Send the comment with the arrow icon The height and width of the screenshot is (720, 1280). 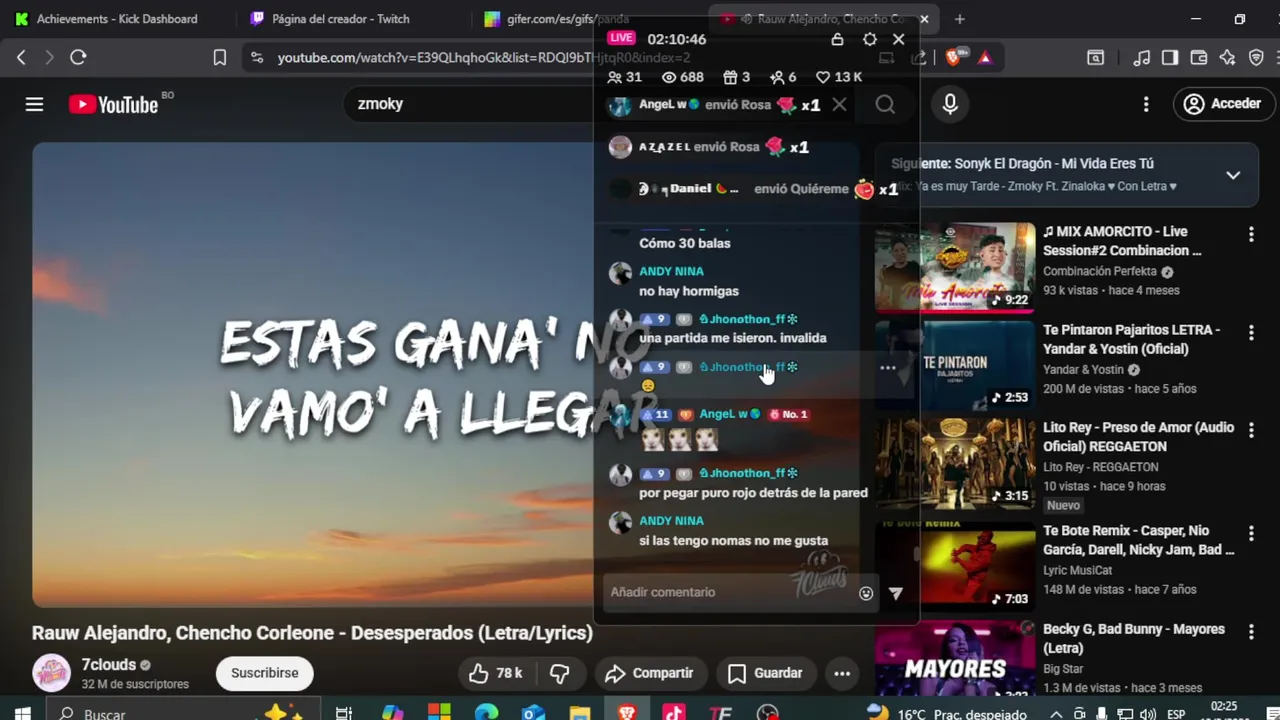click(x=896, y=593)
